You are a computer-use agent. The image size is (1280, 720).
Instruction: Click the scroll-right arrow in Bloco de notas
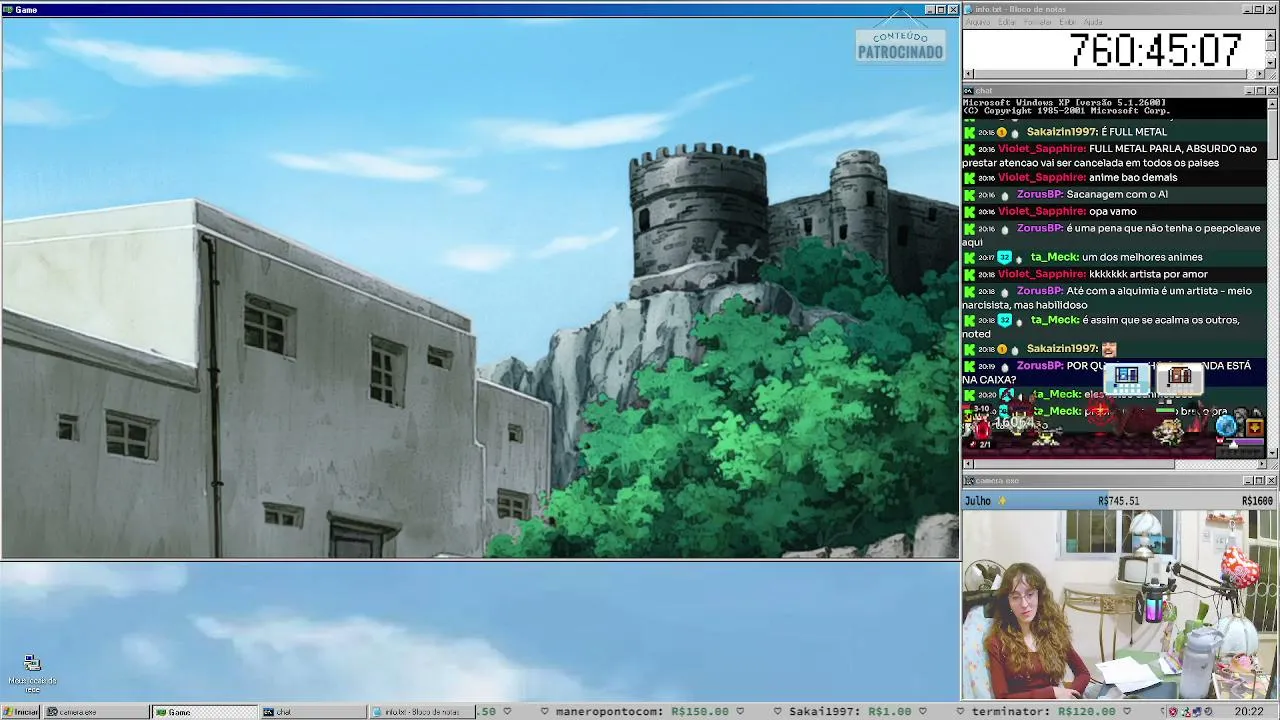tap(1260, 73)
